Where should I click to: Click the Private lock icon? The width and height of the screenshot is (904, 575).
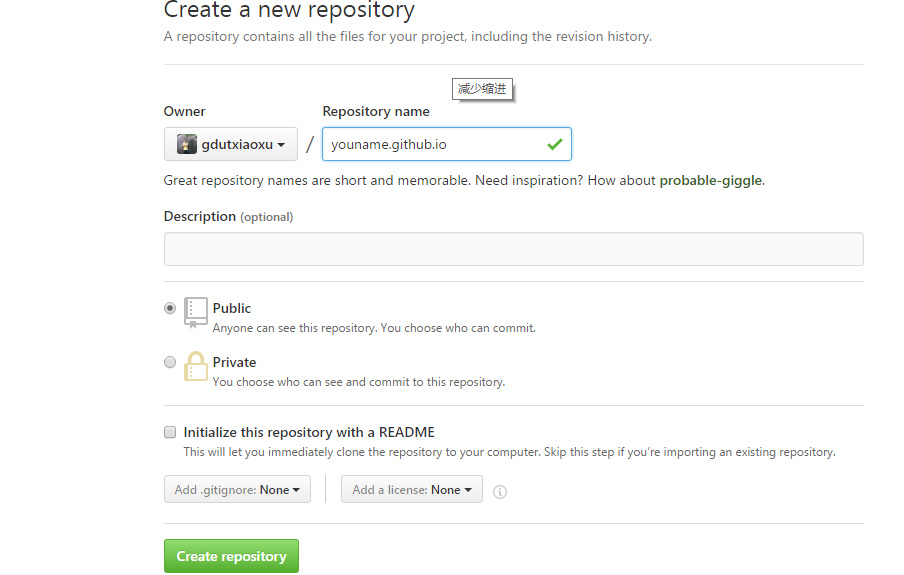pos(195,366)
